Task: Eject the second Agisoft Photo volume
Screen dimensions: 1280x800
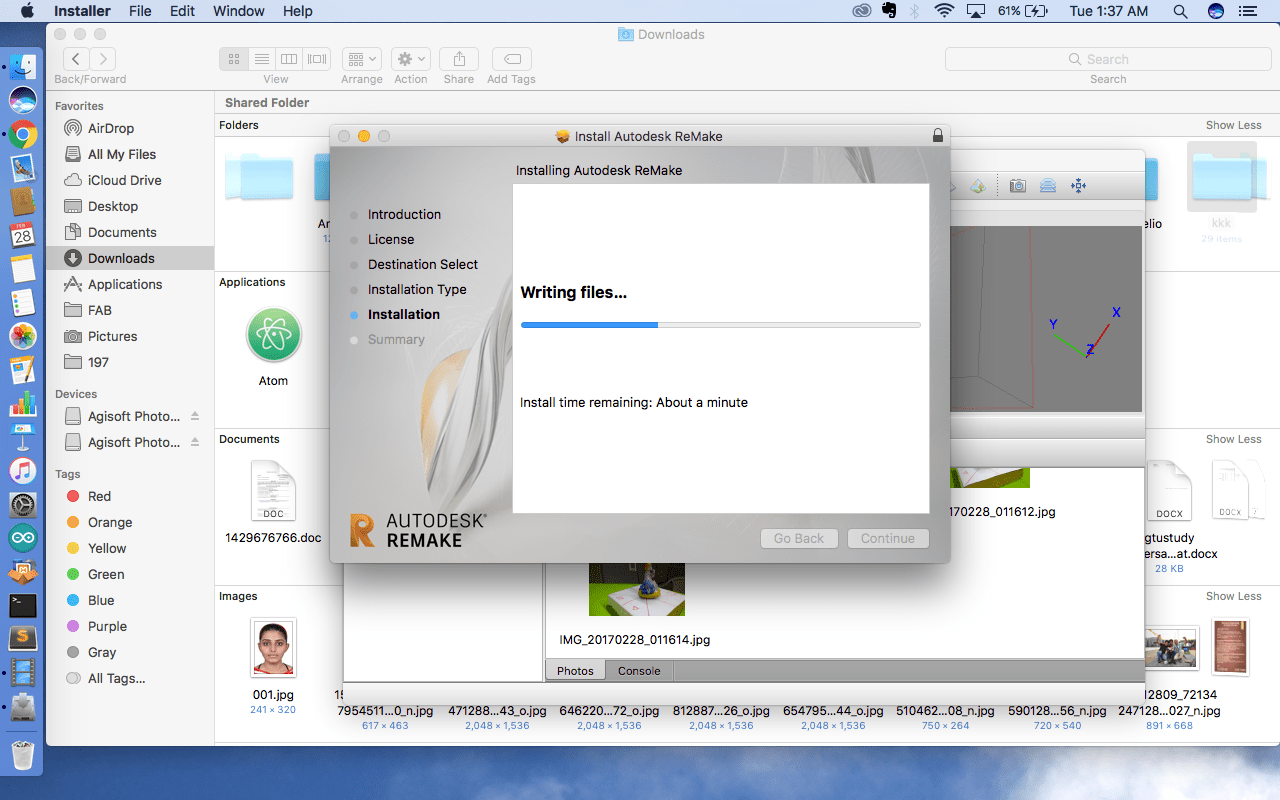Action: (195, 442)
